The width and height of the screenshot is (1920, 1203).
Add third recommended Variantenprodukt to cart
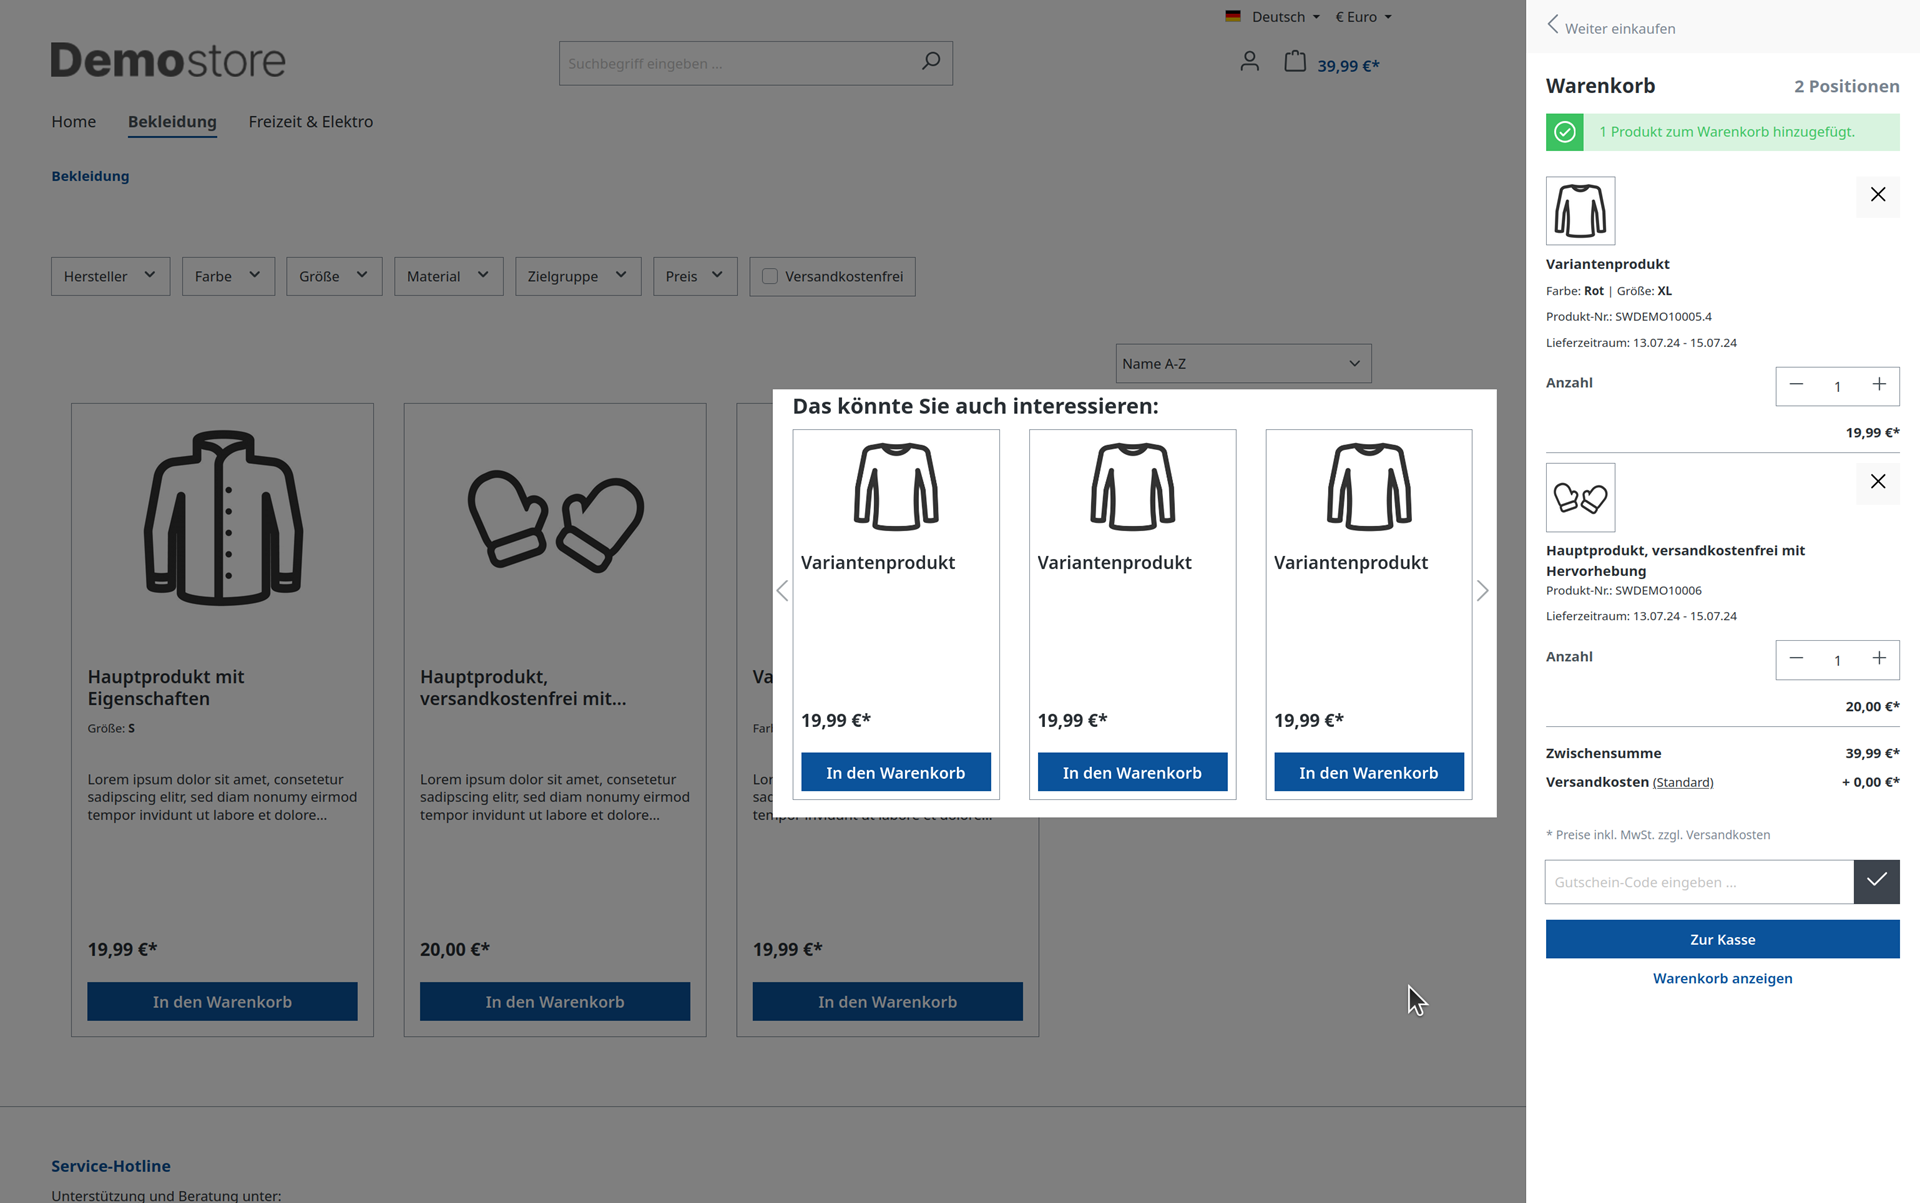point(1369,772)
